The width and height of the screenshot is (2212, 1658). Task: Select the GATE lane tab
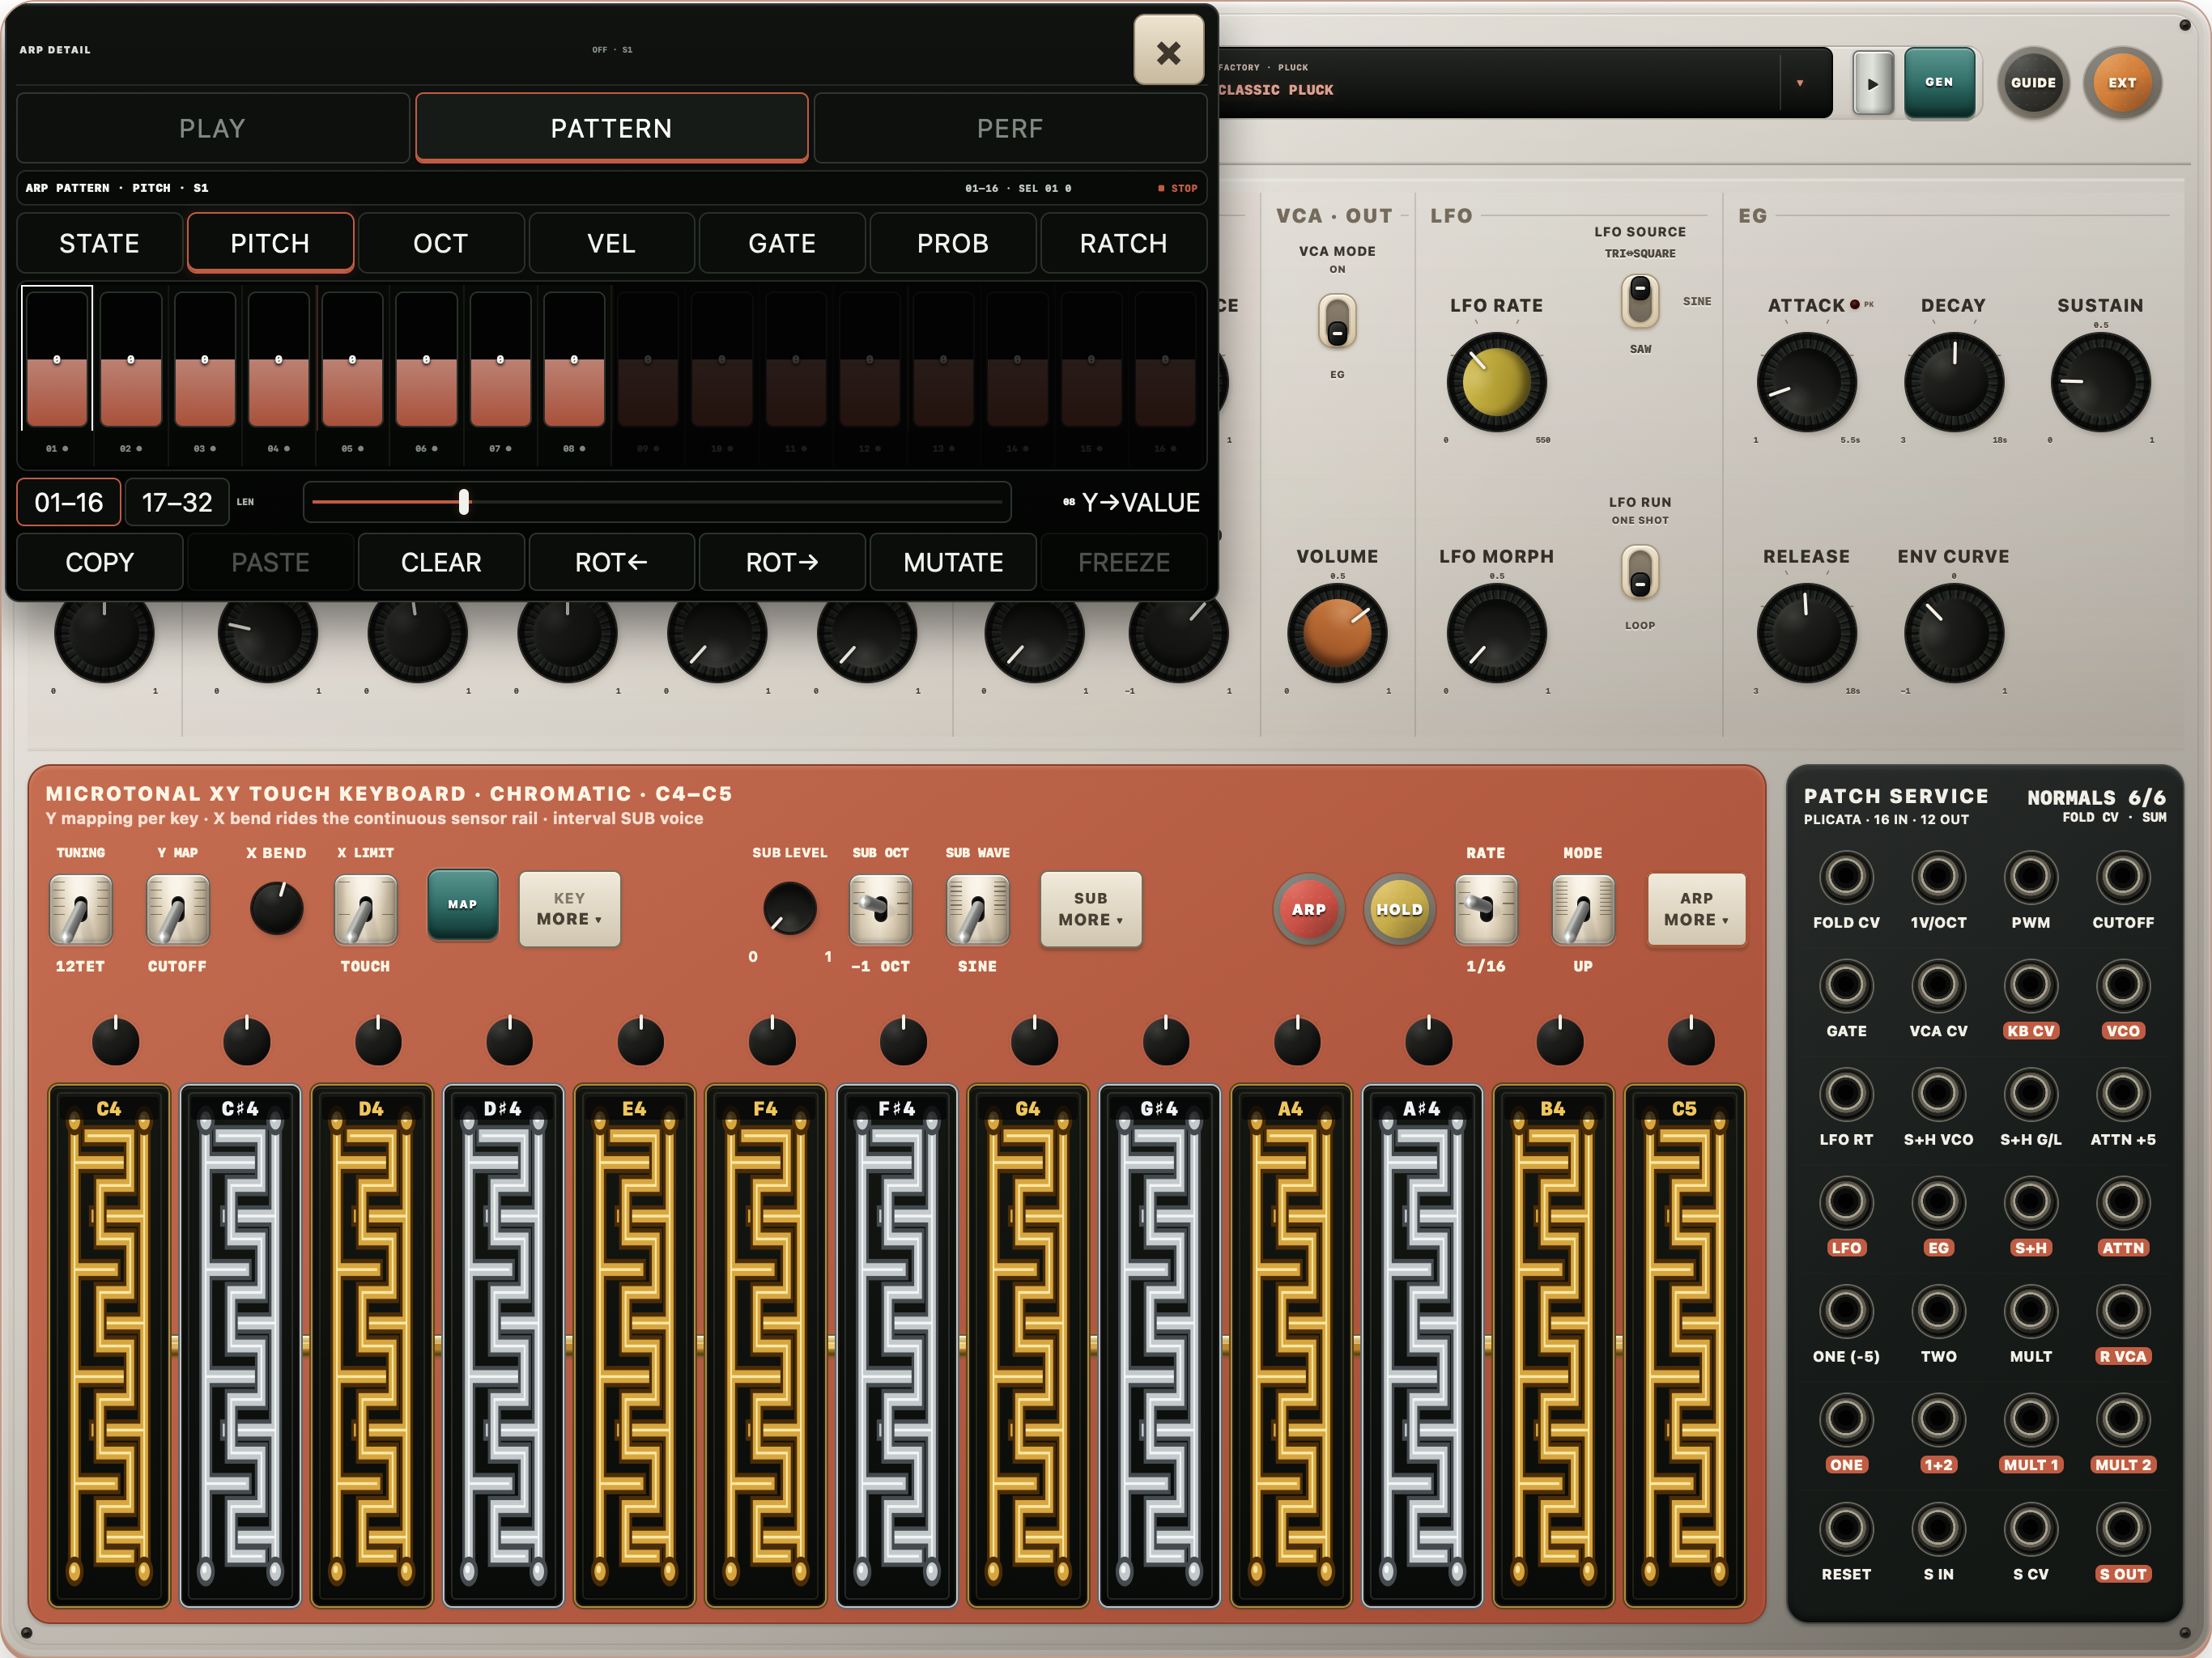782,243
